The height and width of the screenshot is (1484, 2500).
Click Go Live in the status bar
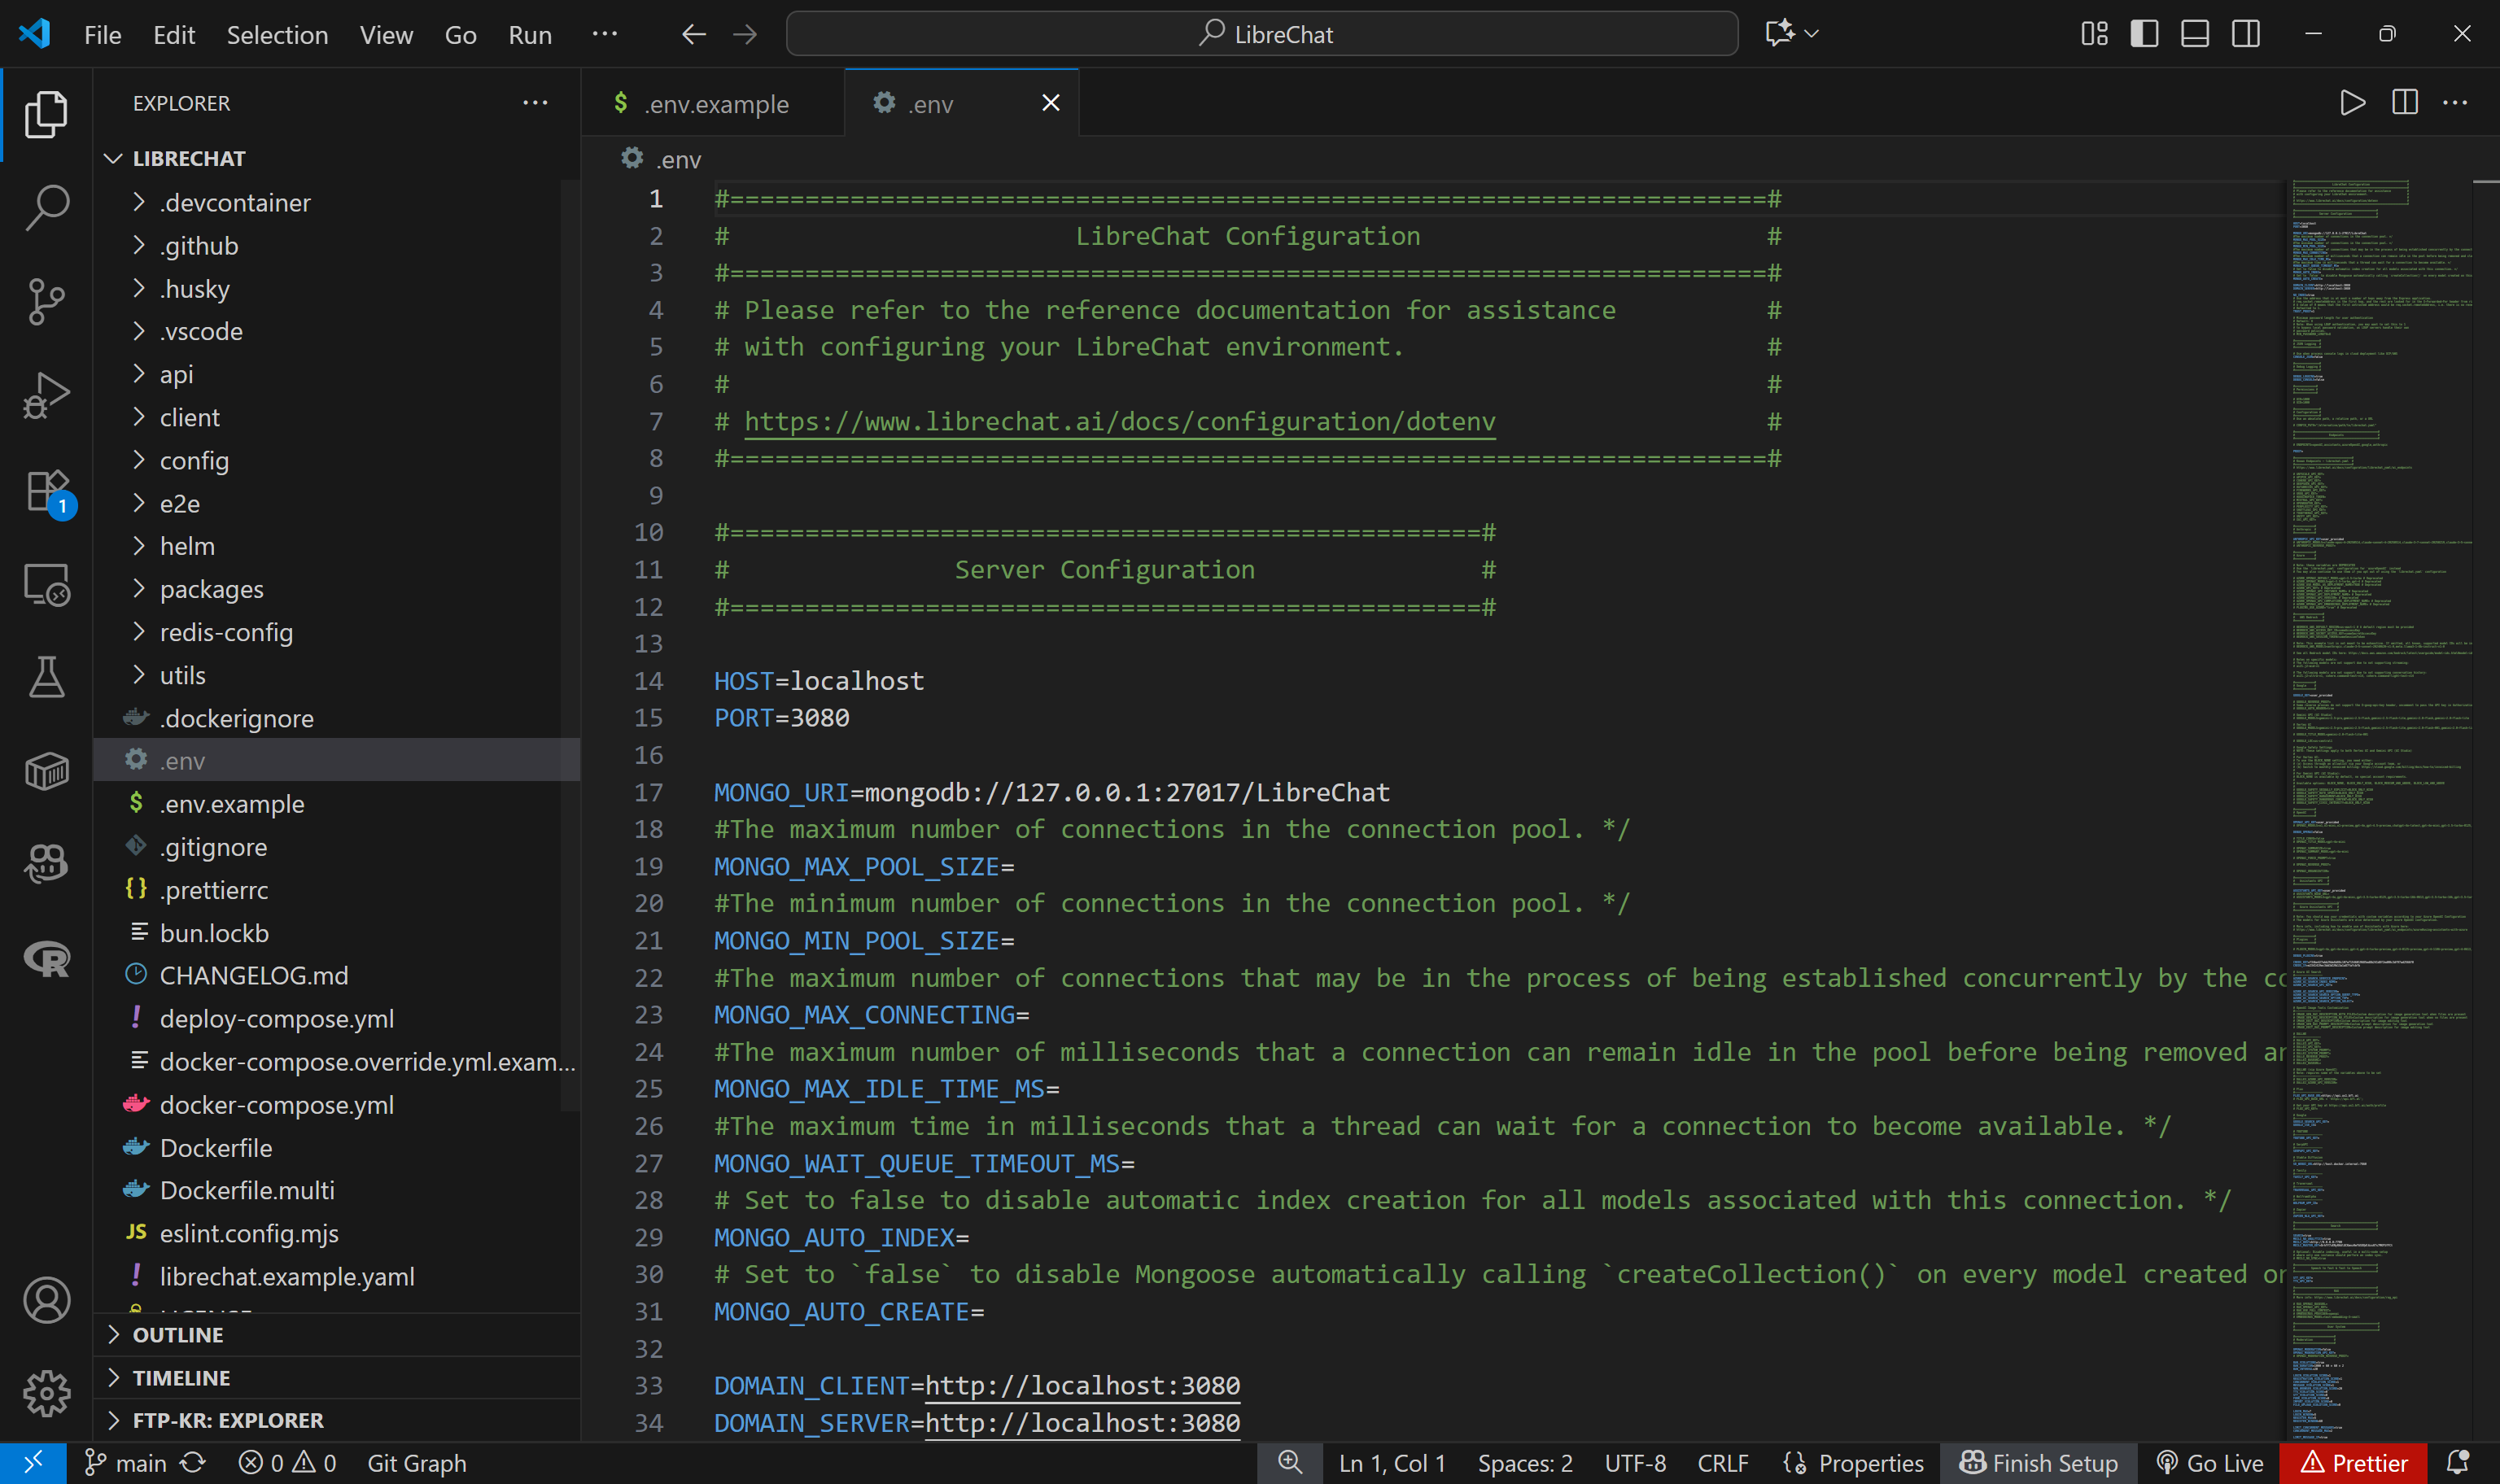click(x=2211, y=1462)
